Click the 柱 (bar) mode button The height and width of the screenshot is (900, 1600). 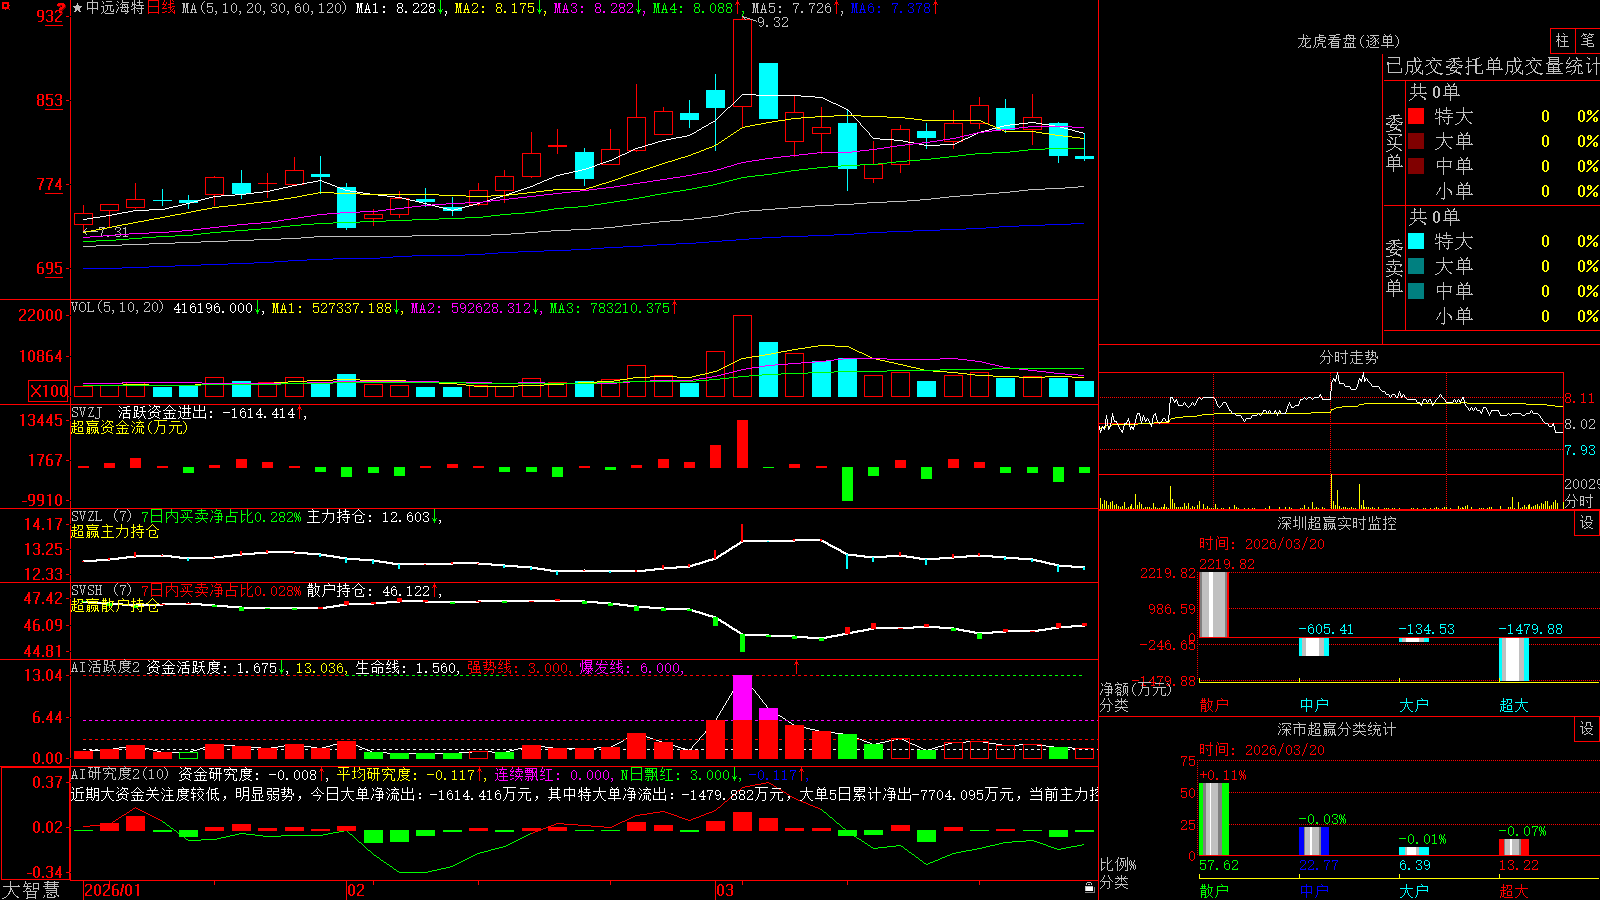click(x=1562, y=41)
